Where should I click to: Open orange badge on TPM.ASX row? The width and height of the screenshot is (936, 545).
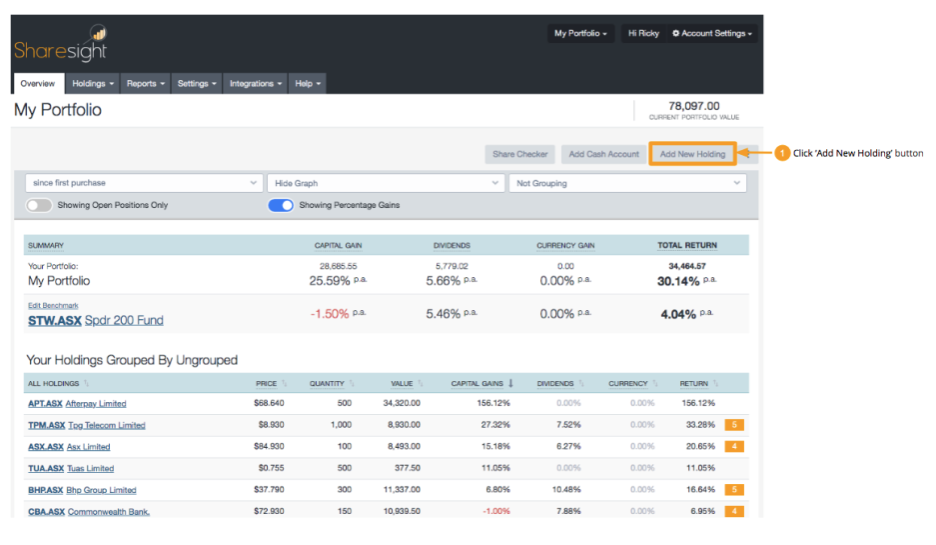[x=734, y=425]
